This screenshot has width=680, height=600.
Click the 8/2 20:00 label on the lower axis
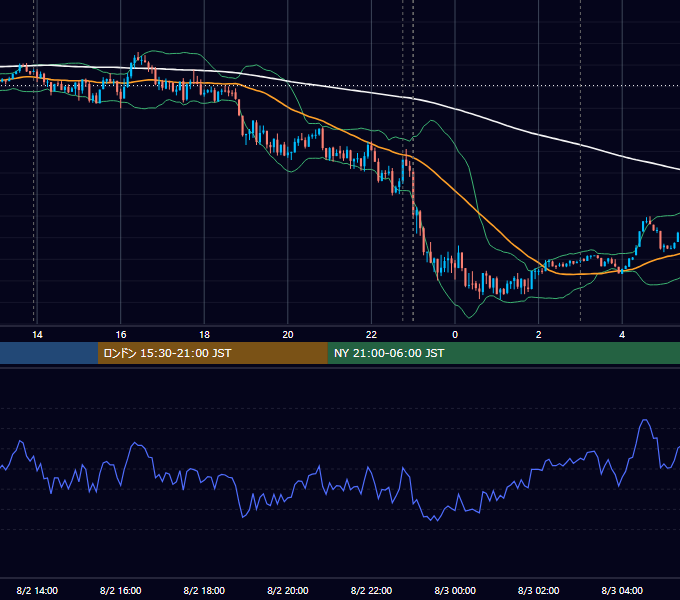(288, 590)
